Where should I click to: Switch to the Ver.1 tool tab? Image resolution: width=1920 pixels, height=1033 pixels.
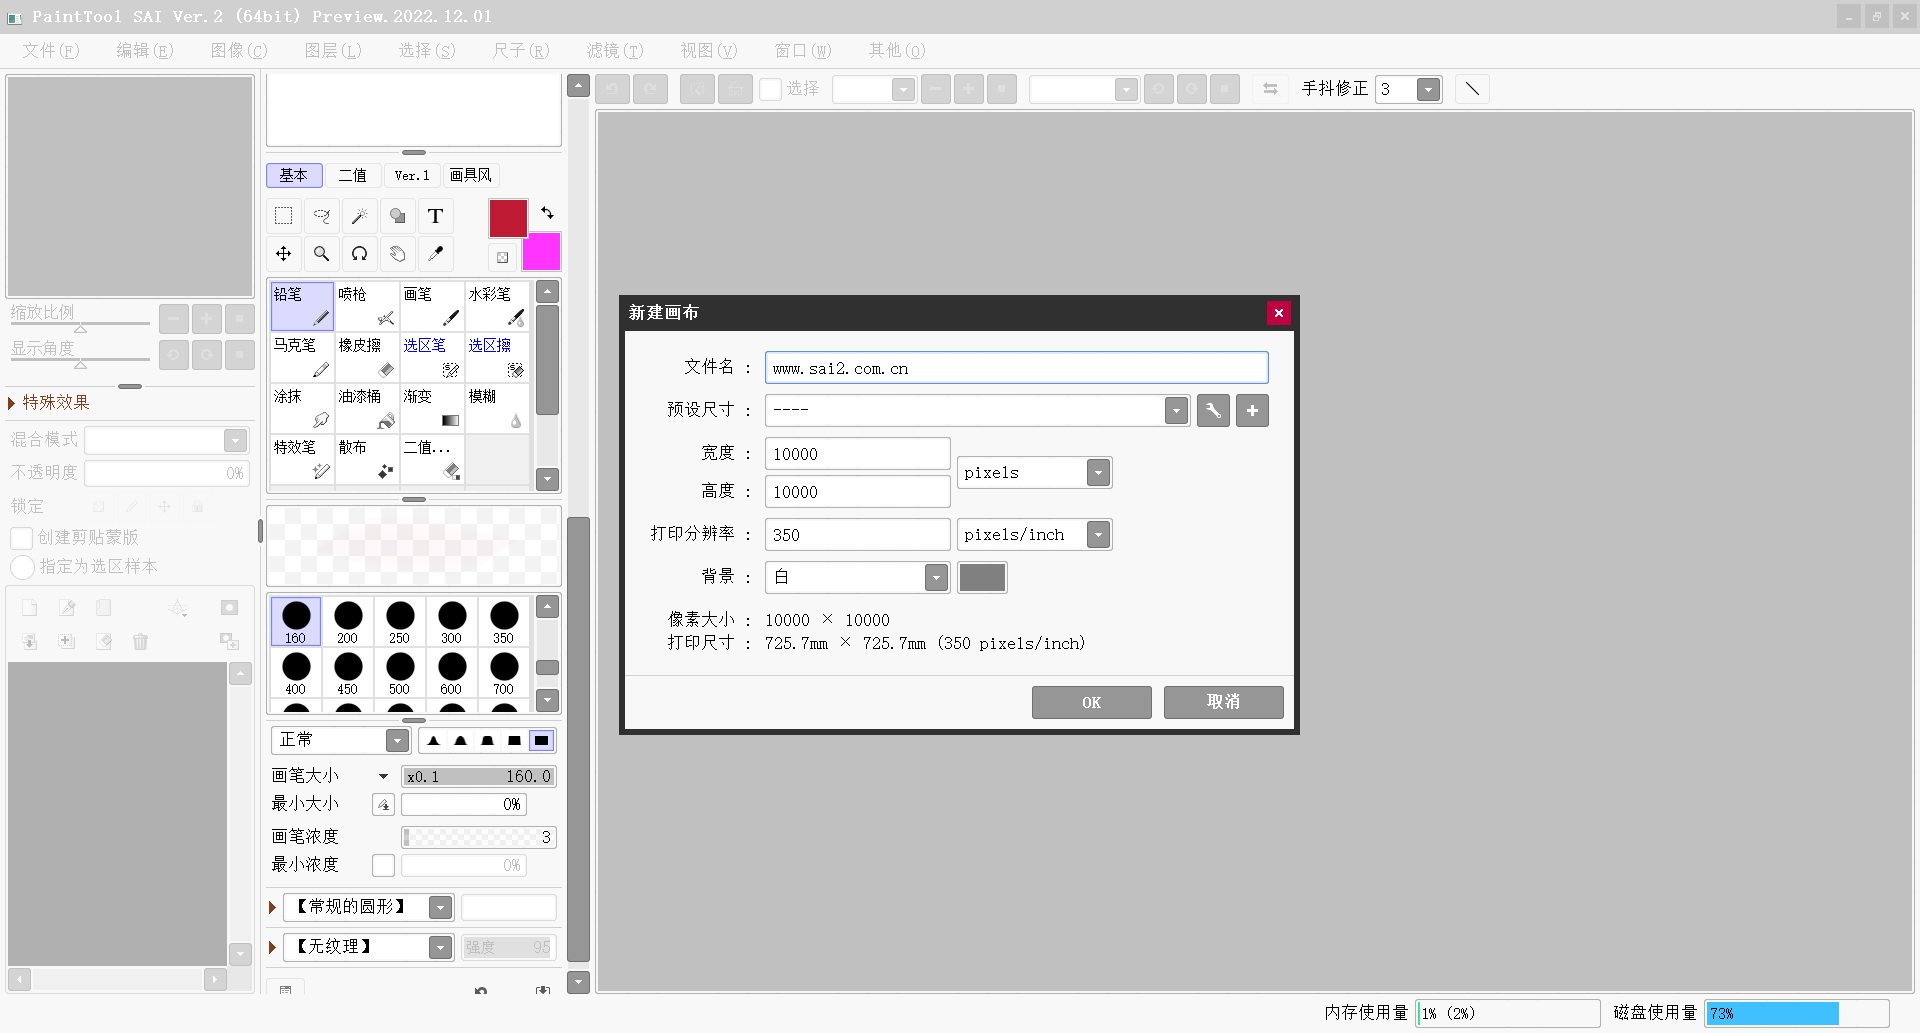pos(412,175)
